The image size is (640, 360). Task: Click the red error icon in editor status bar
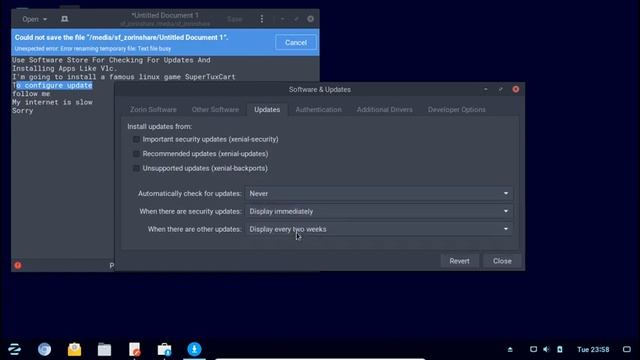(18, 265)
